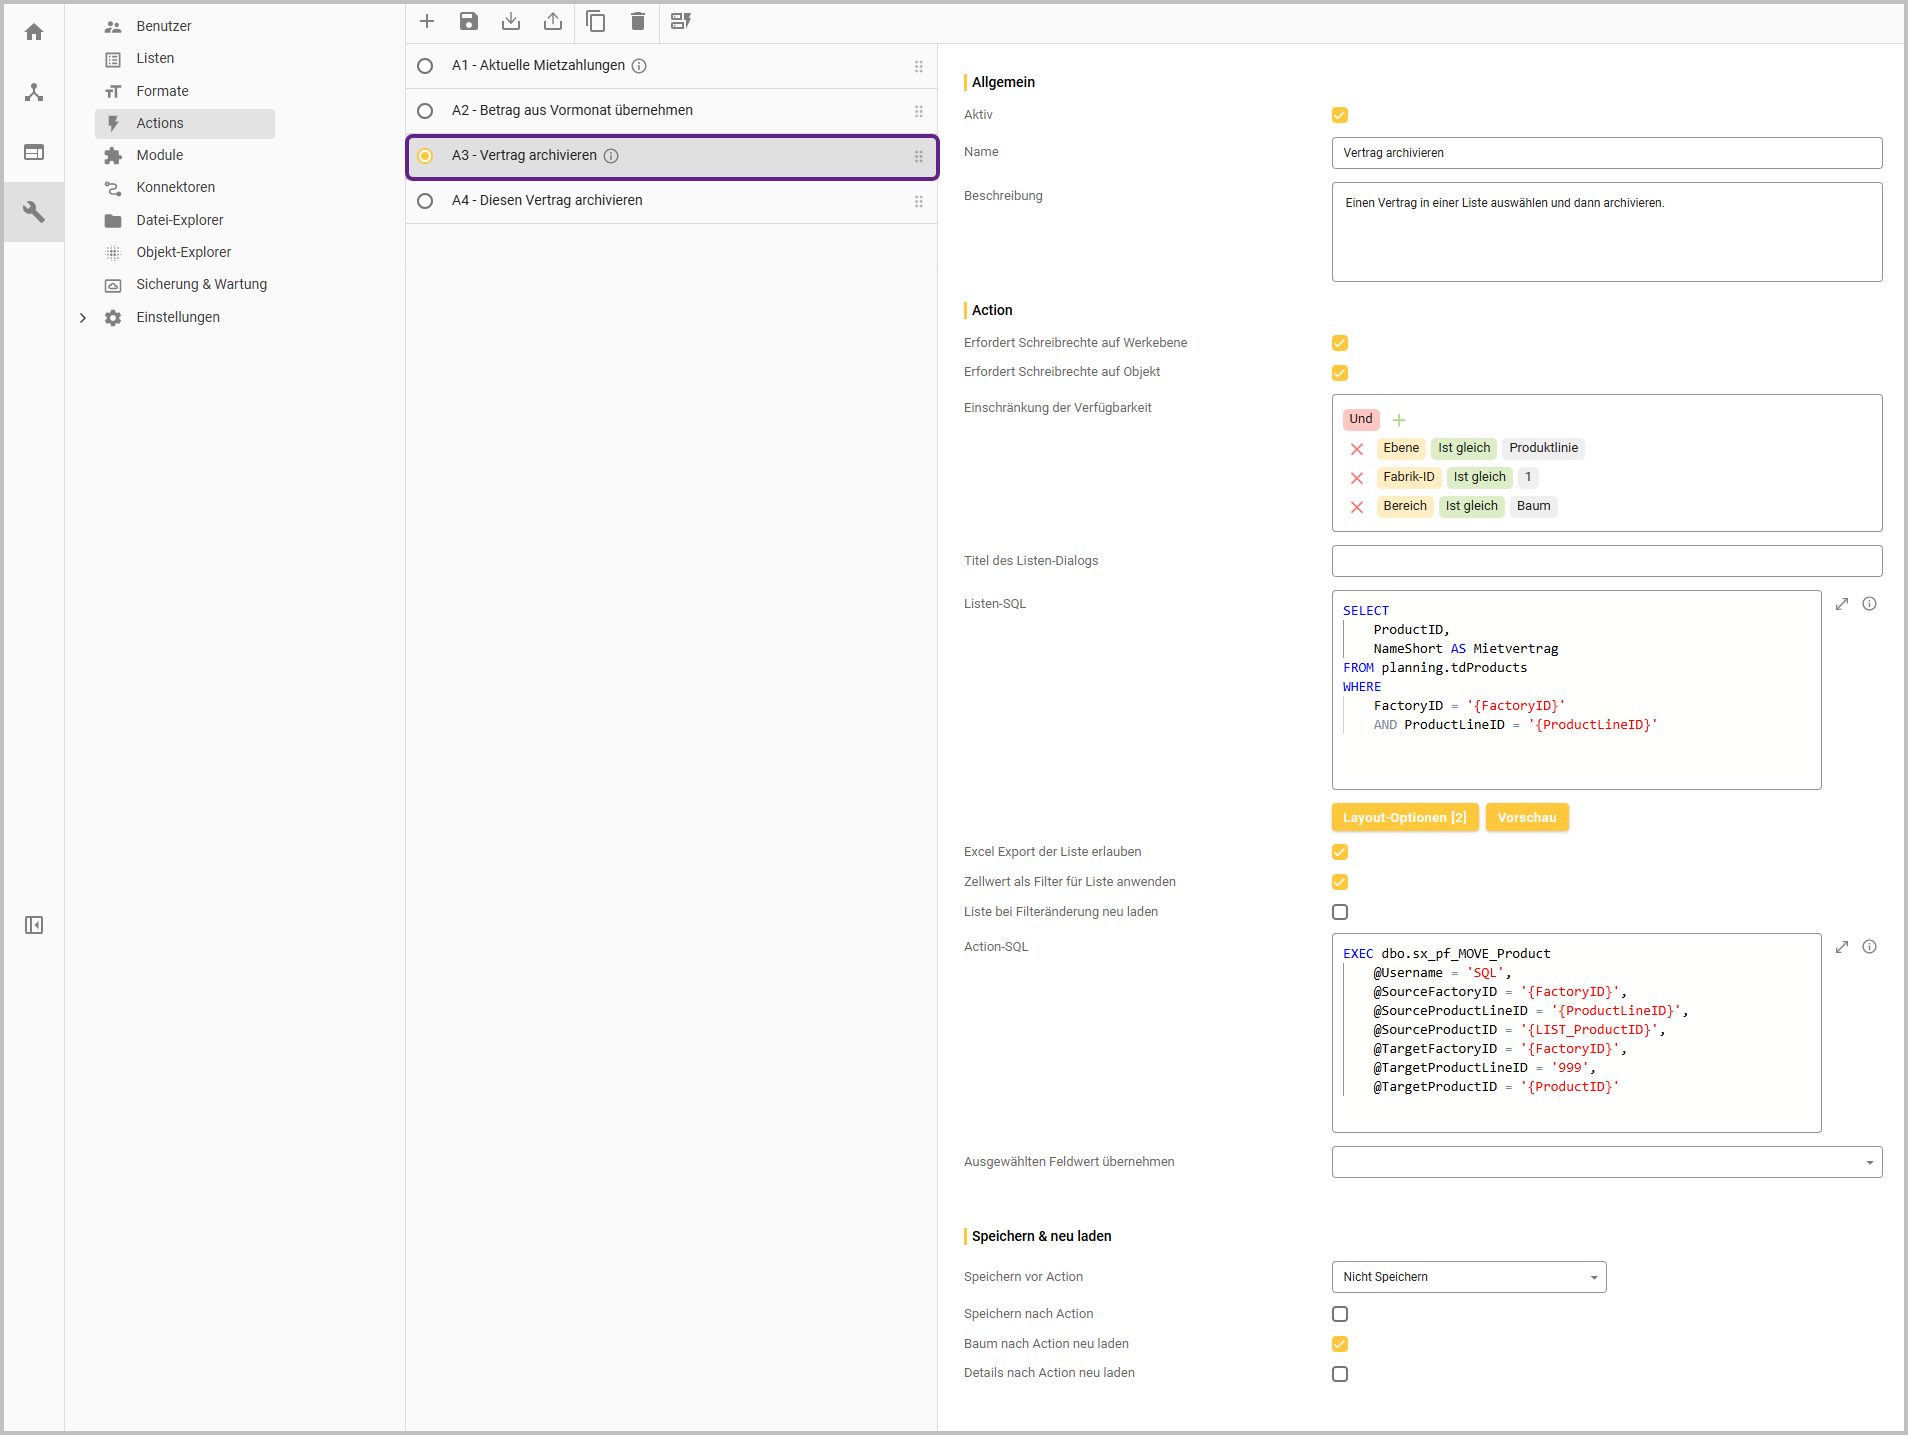
Task: Add a new condition with green plus
Action: point(1399,420)
